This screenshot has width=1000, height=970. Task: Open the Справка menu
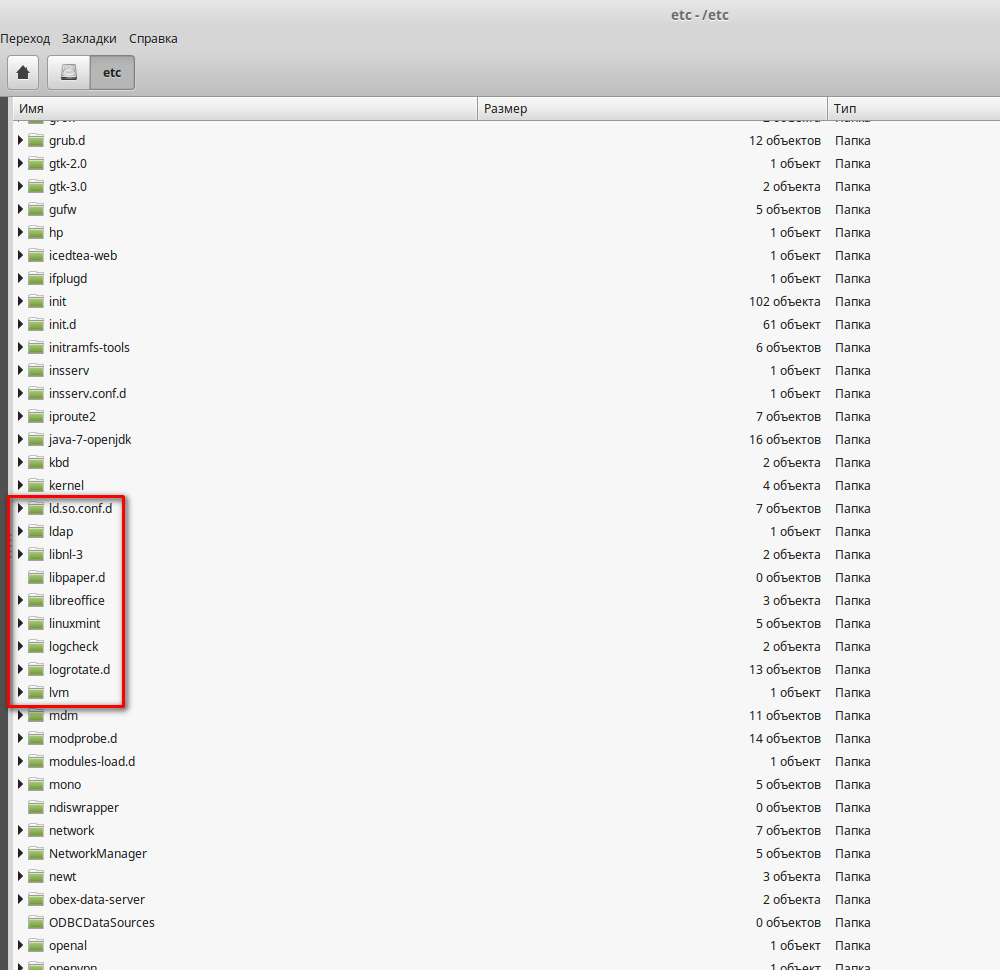click(153, 39)
